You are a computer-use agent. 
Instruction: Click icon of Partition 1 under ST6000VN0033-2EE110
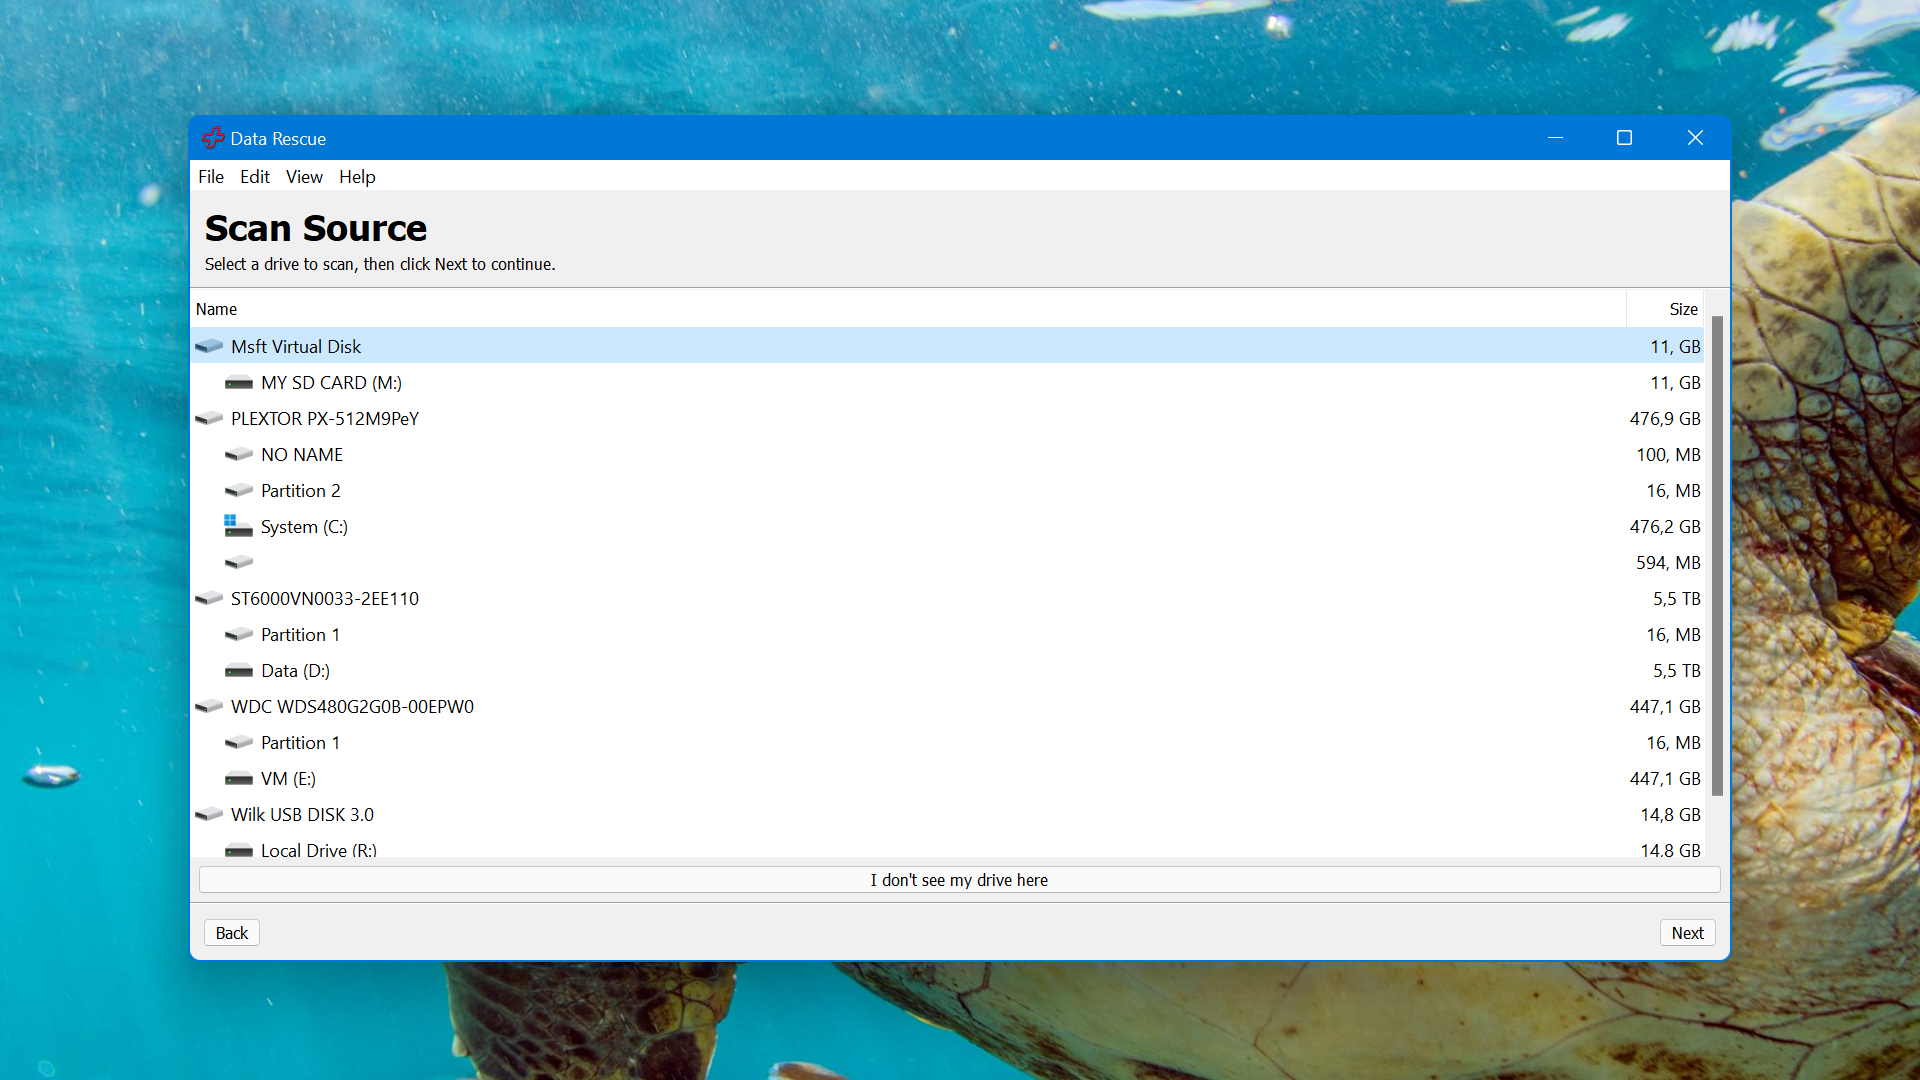click(x=239, y=634)
